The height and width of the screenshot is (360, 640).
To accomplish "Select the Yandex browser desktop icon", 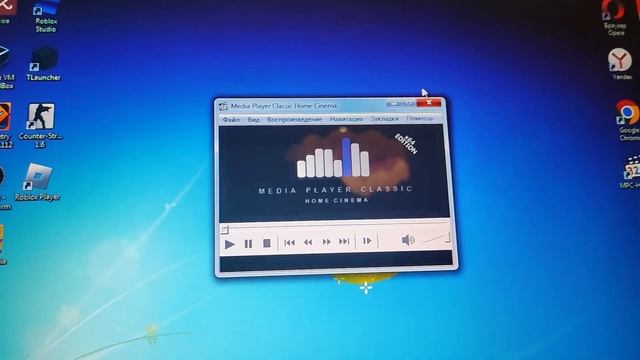I will pos(620,64).
